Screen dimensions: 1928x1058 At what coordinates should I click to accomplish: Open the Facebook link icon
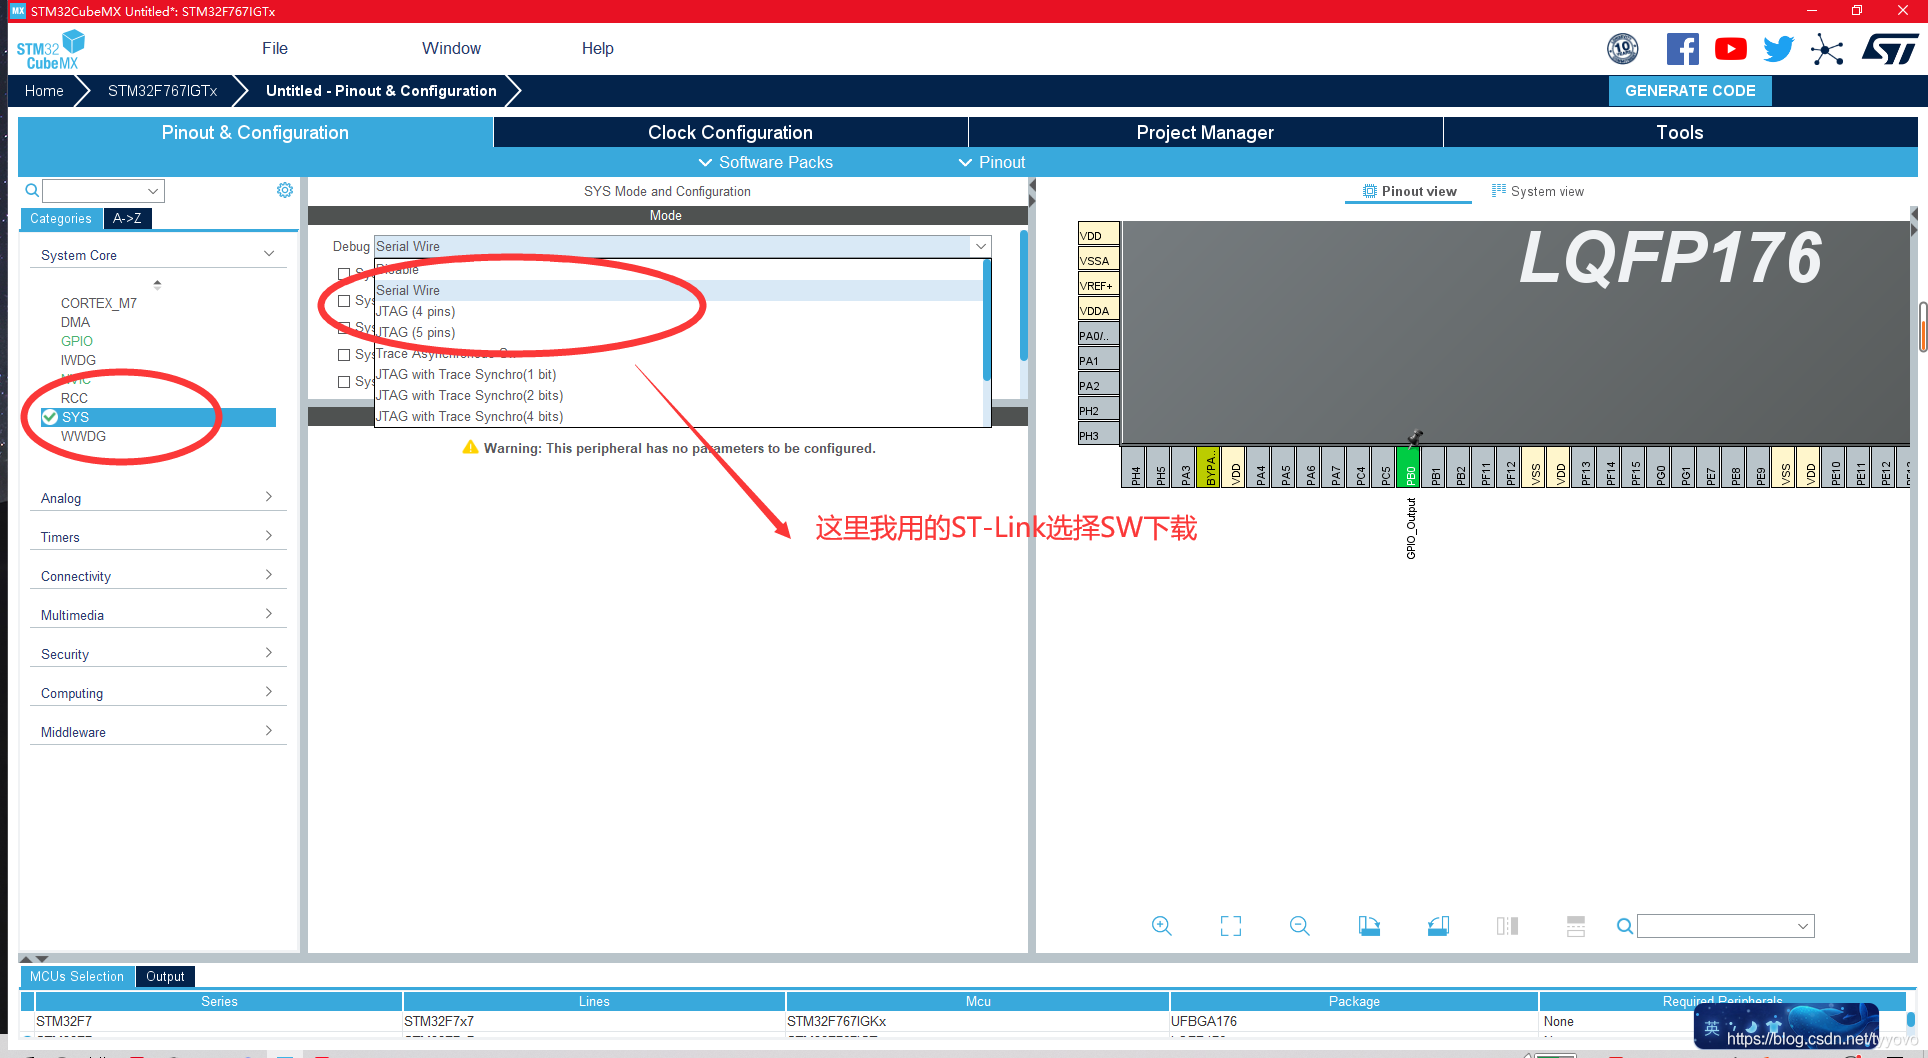click(x=1682, y=49)
